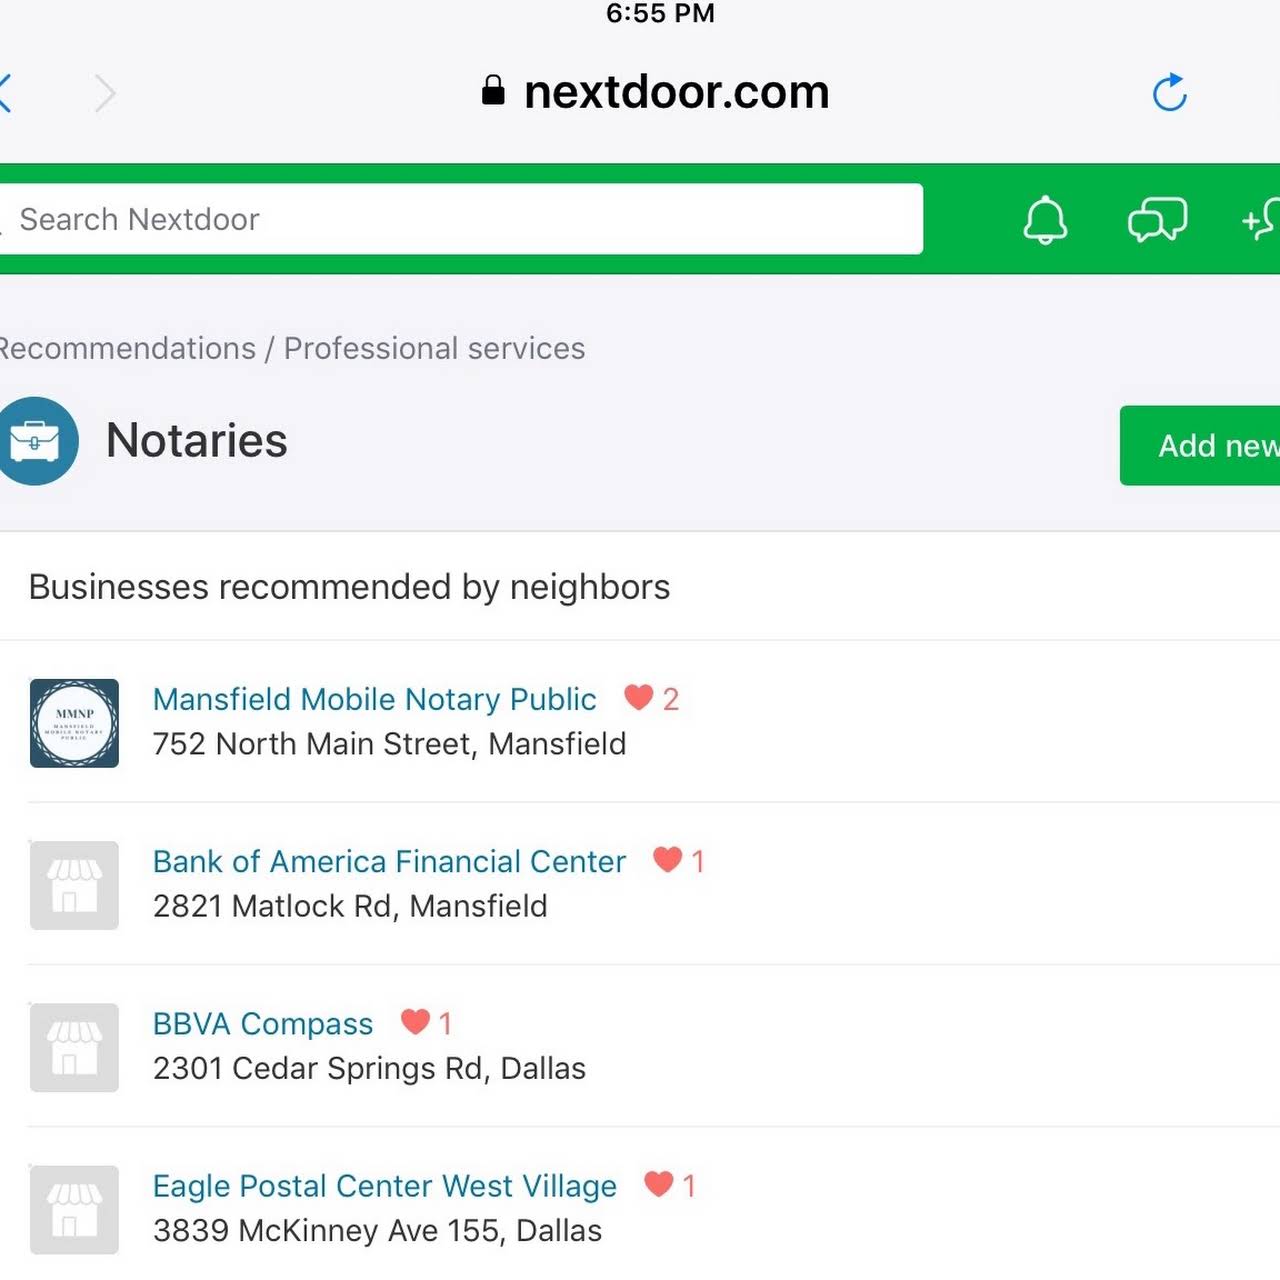This screenshot has height=1280, width=1280.
Task: Go to Recommendations breadcrumb
Action: pyautogui.click(x=127, y=348)
